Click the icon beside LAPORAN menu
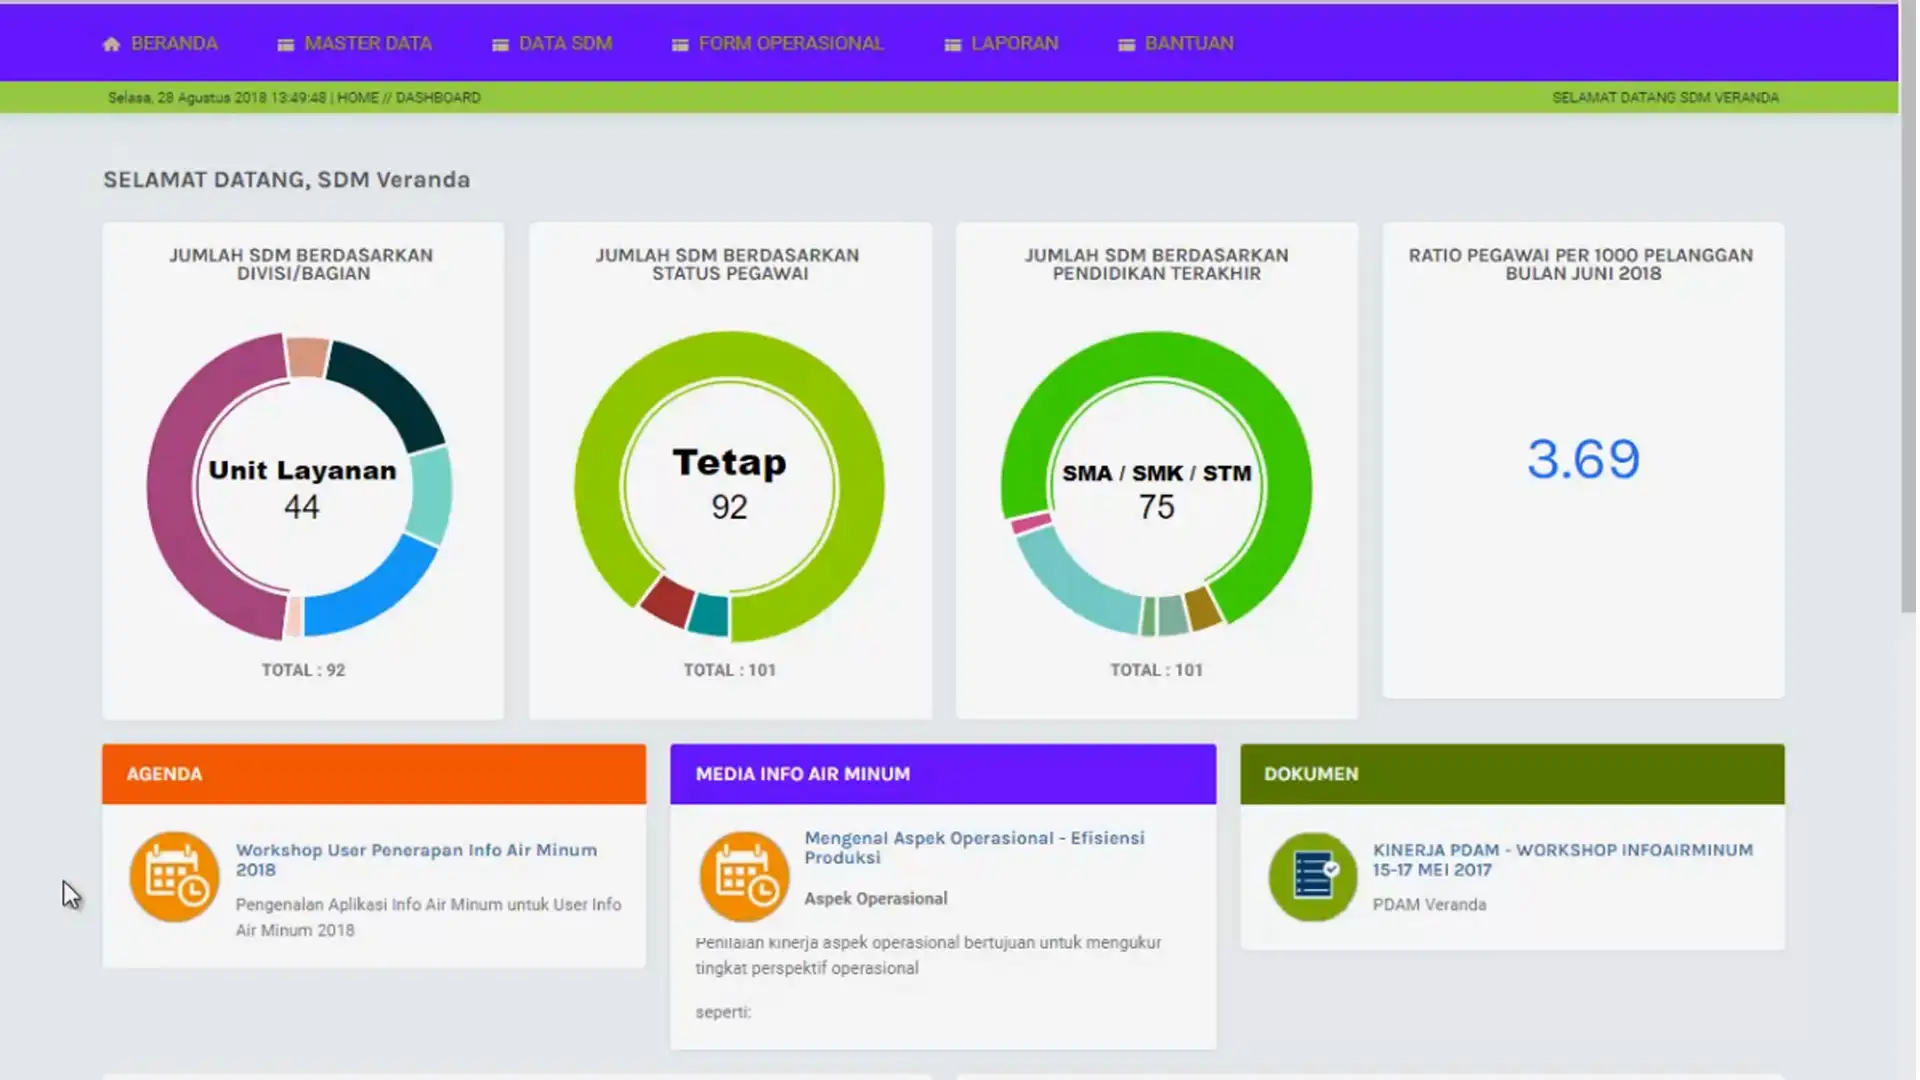 coord(952,45)
